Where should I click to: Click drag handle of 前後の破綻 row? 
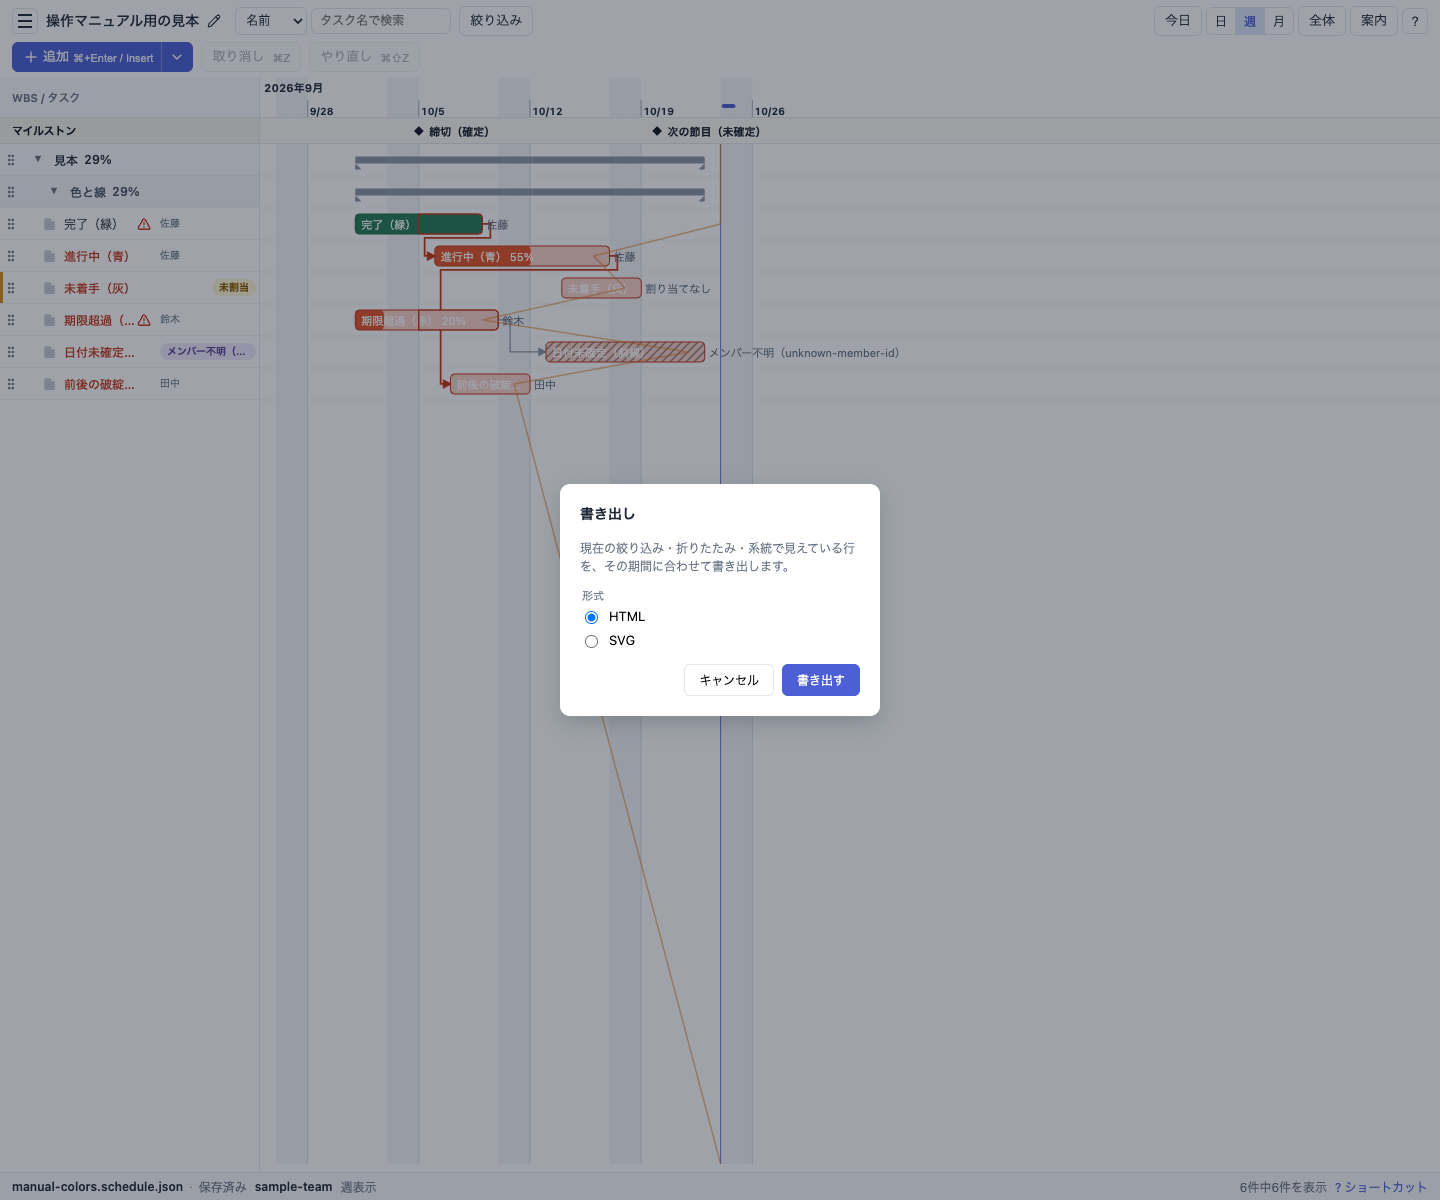coord(11,384)
